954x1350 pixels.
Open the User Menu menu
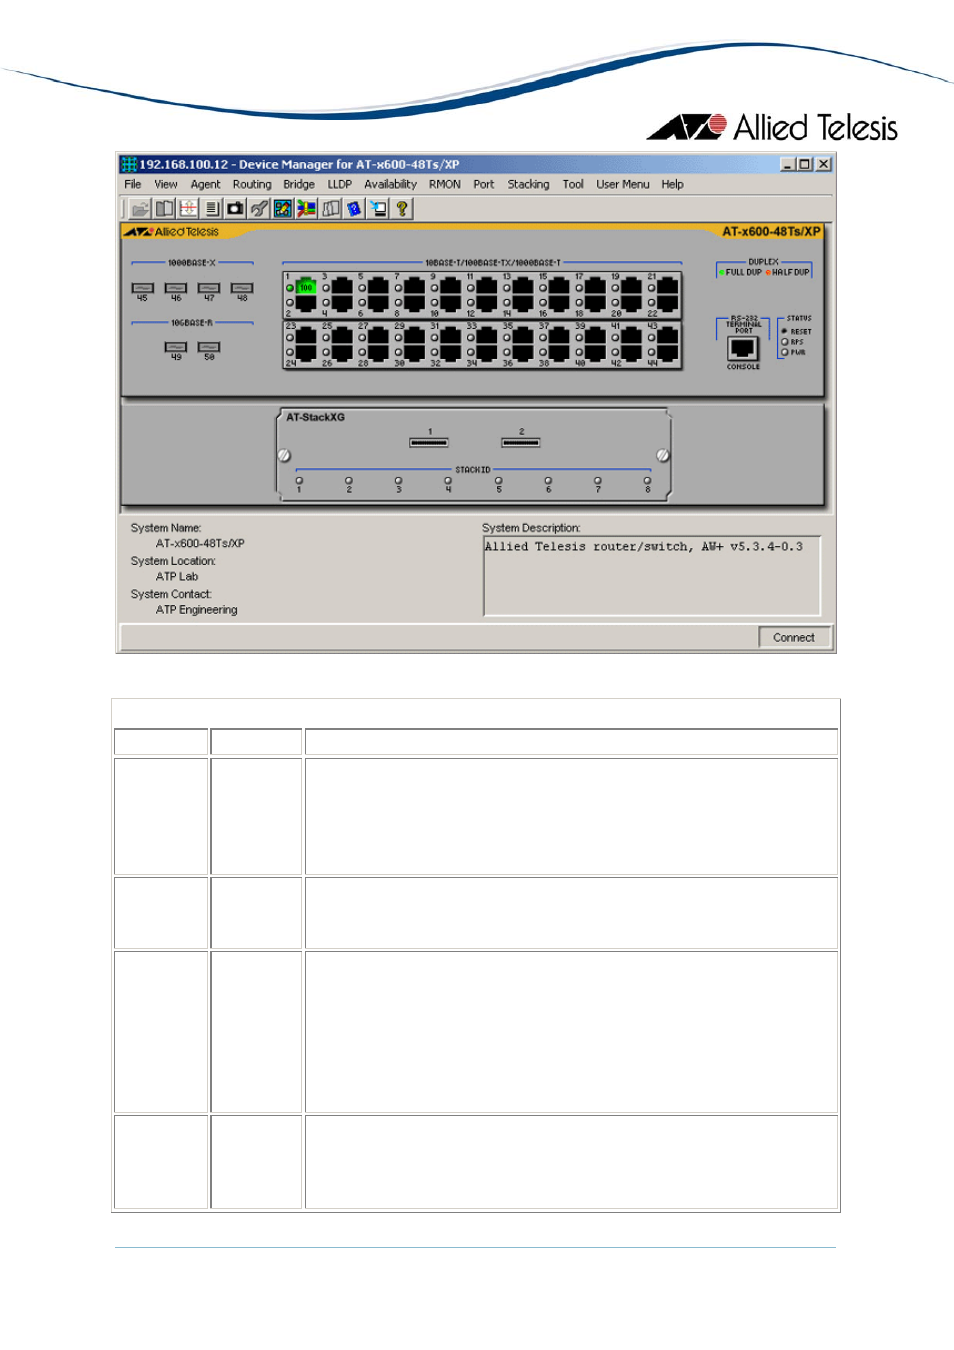(623, 184)
